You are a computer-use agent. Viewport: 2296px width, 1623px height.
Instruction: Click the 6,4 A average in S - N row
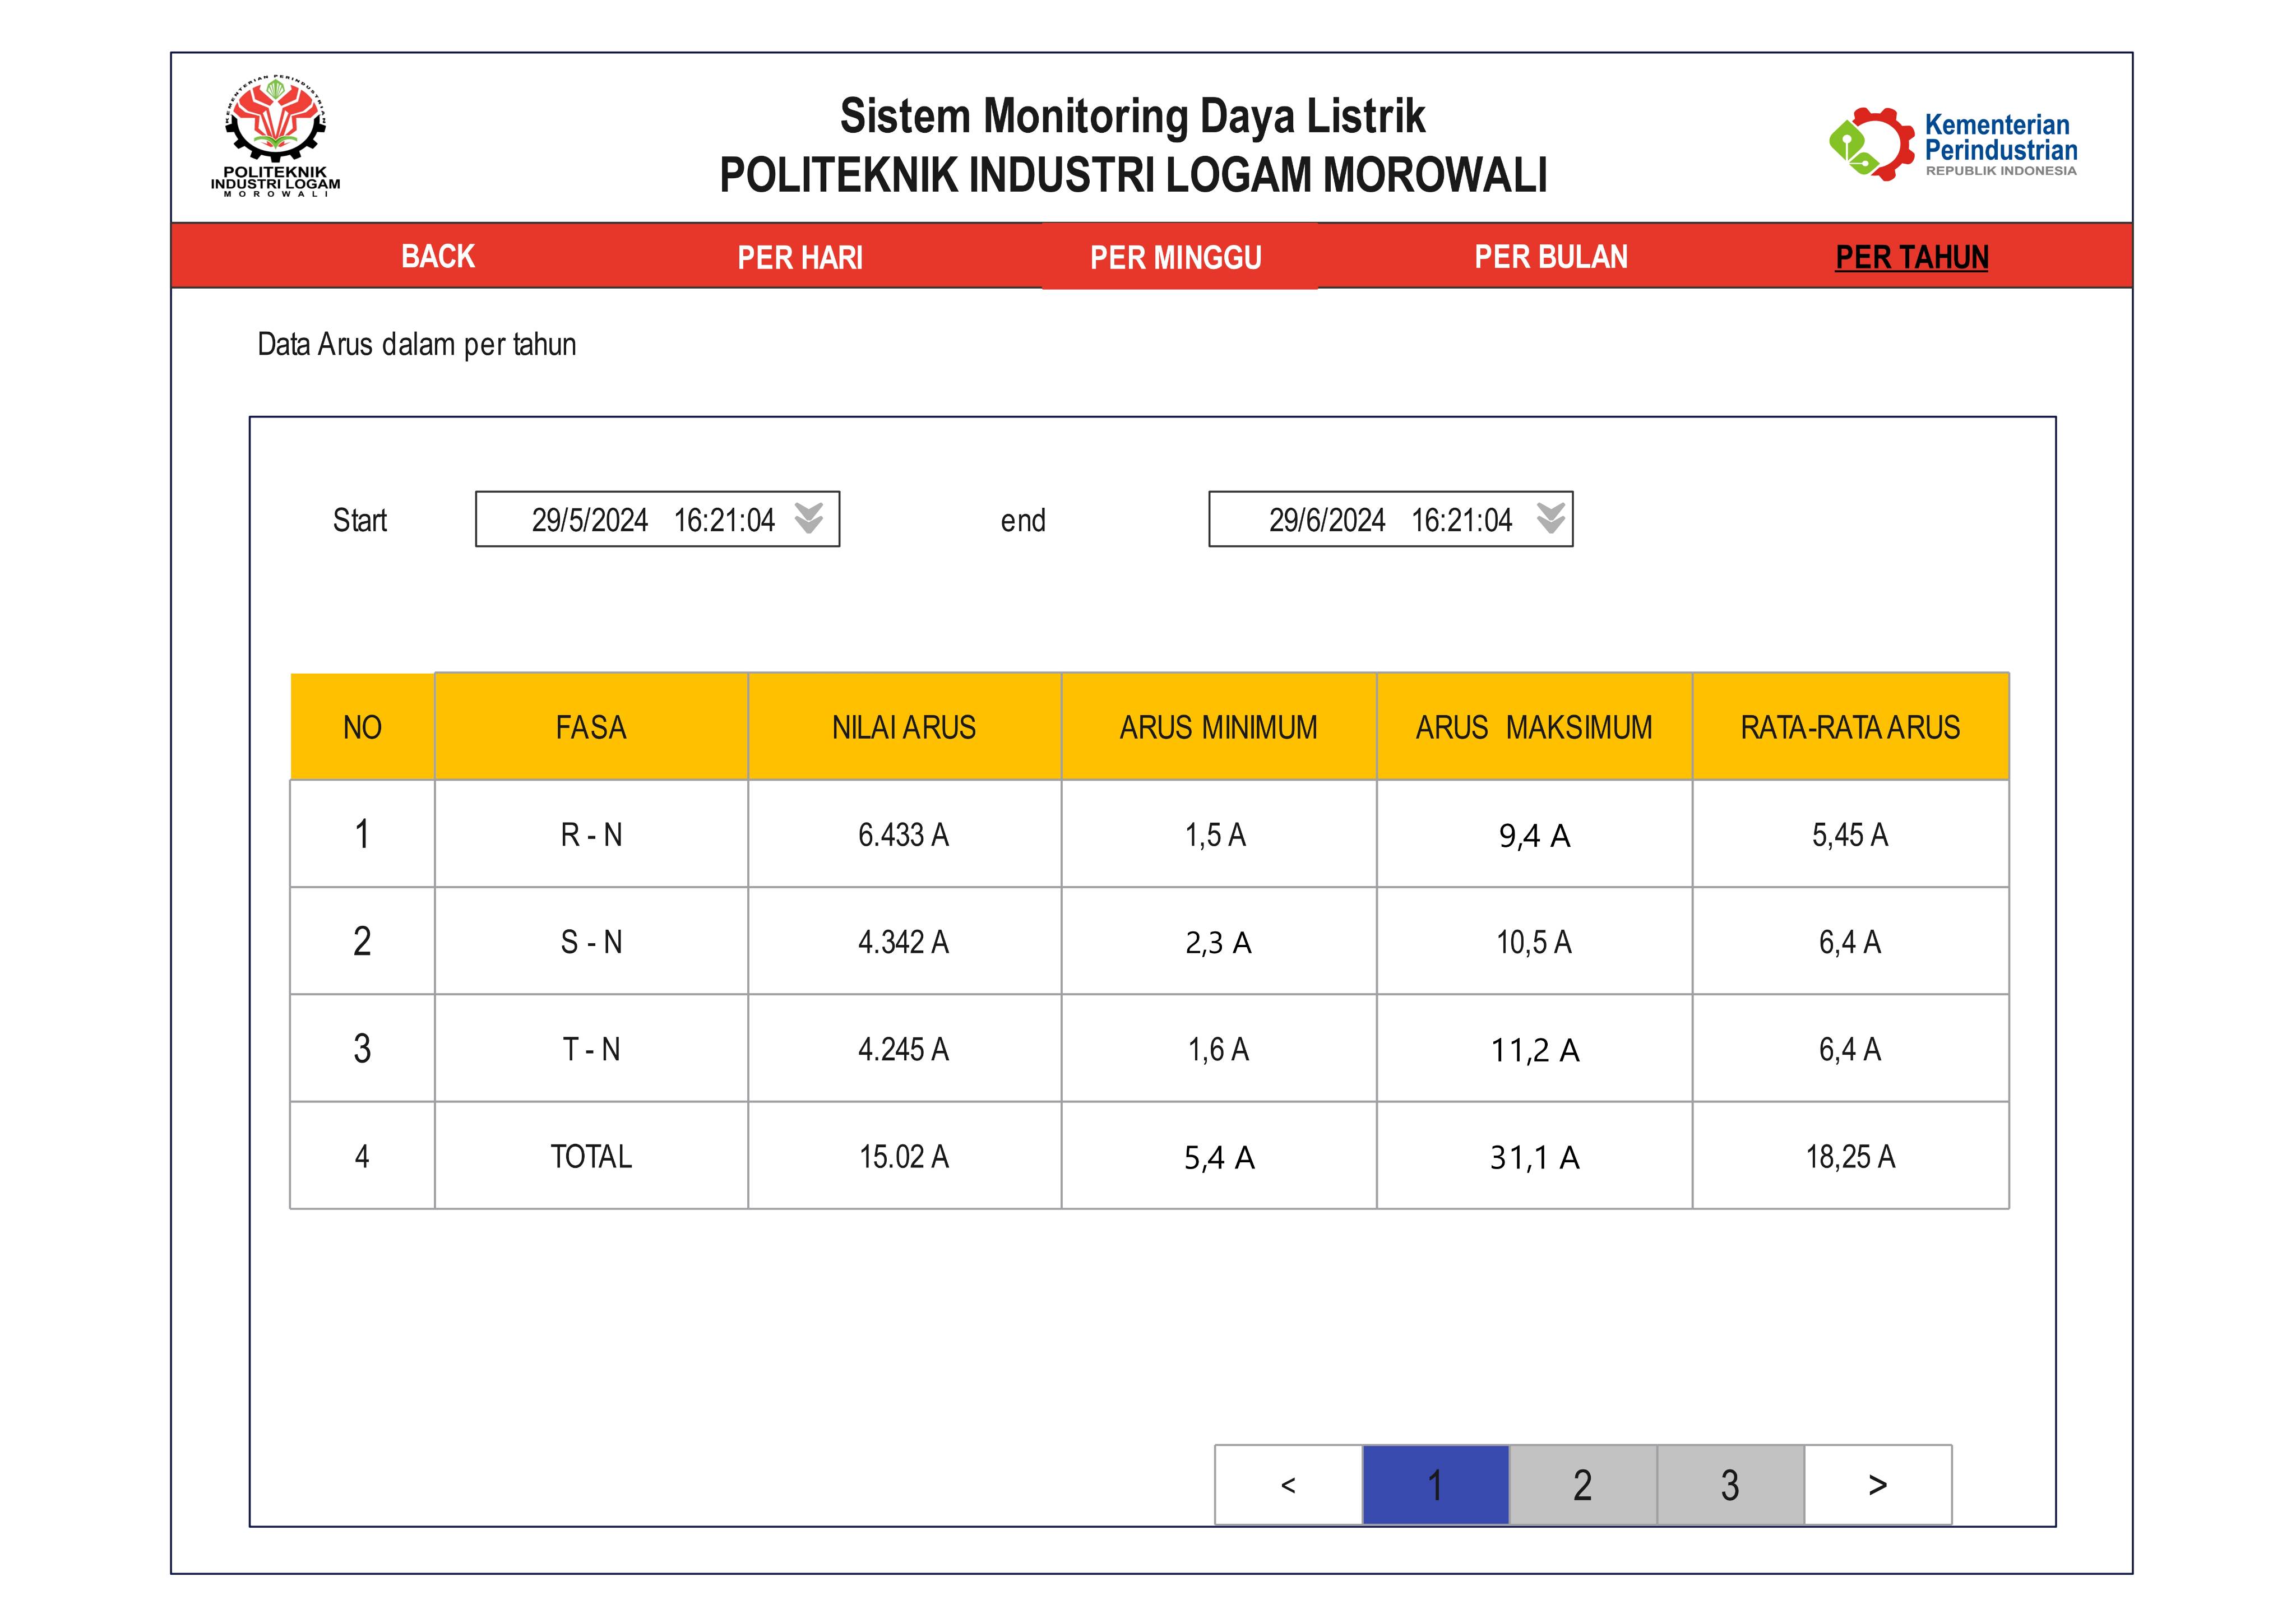1850,941
